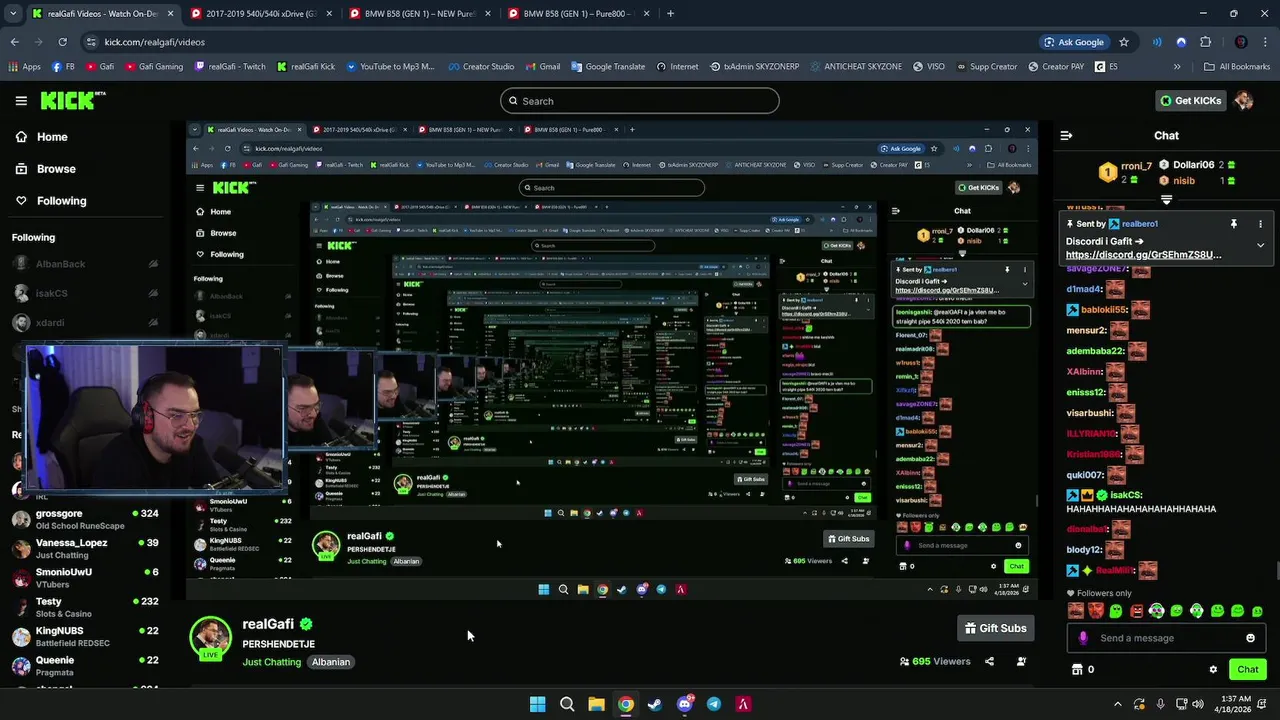Open the browser extensions puzzle icon
This screenshot has width=1280, height=720.
pos(1205,42)
